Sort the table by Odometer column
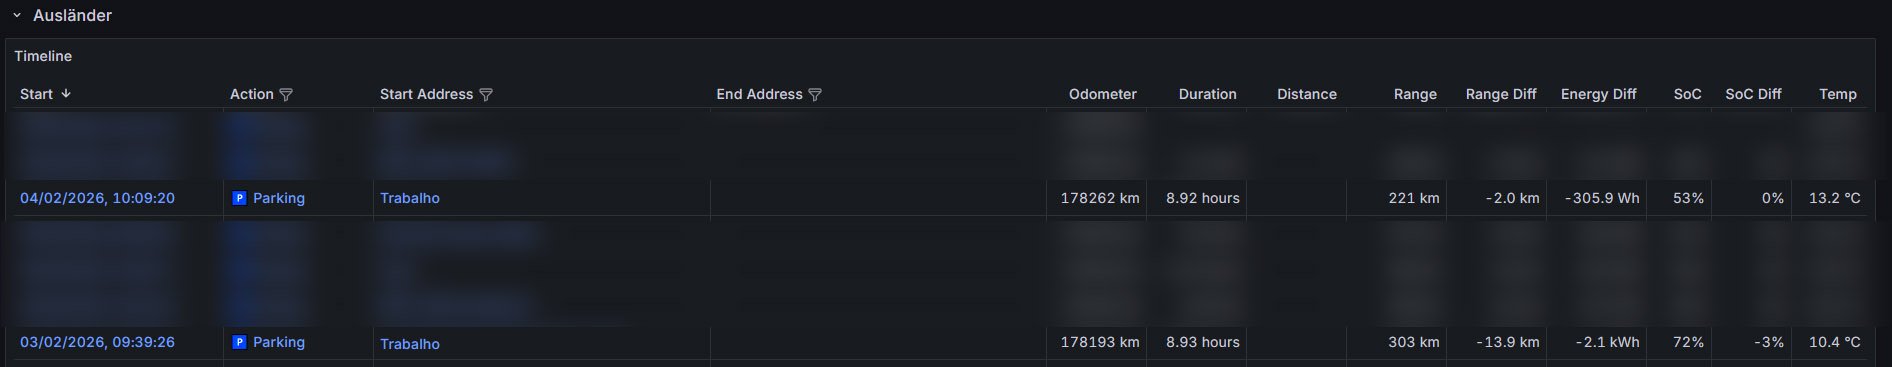 [x=1102, y=94]
